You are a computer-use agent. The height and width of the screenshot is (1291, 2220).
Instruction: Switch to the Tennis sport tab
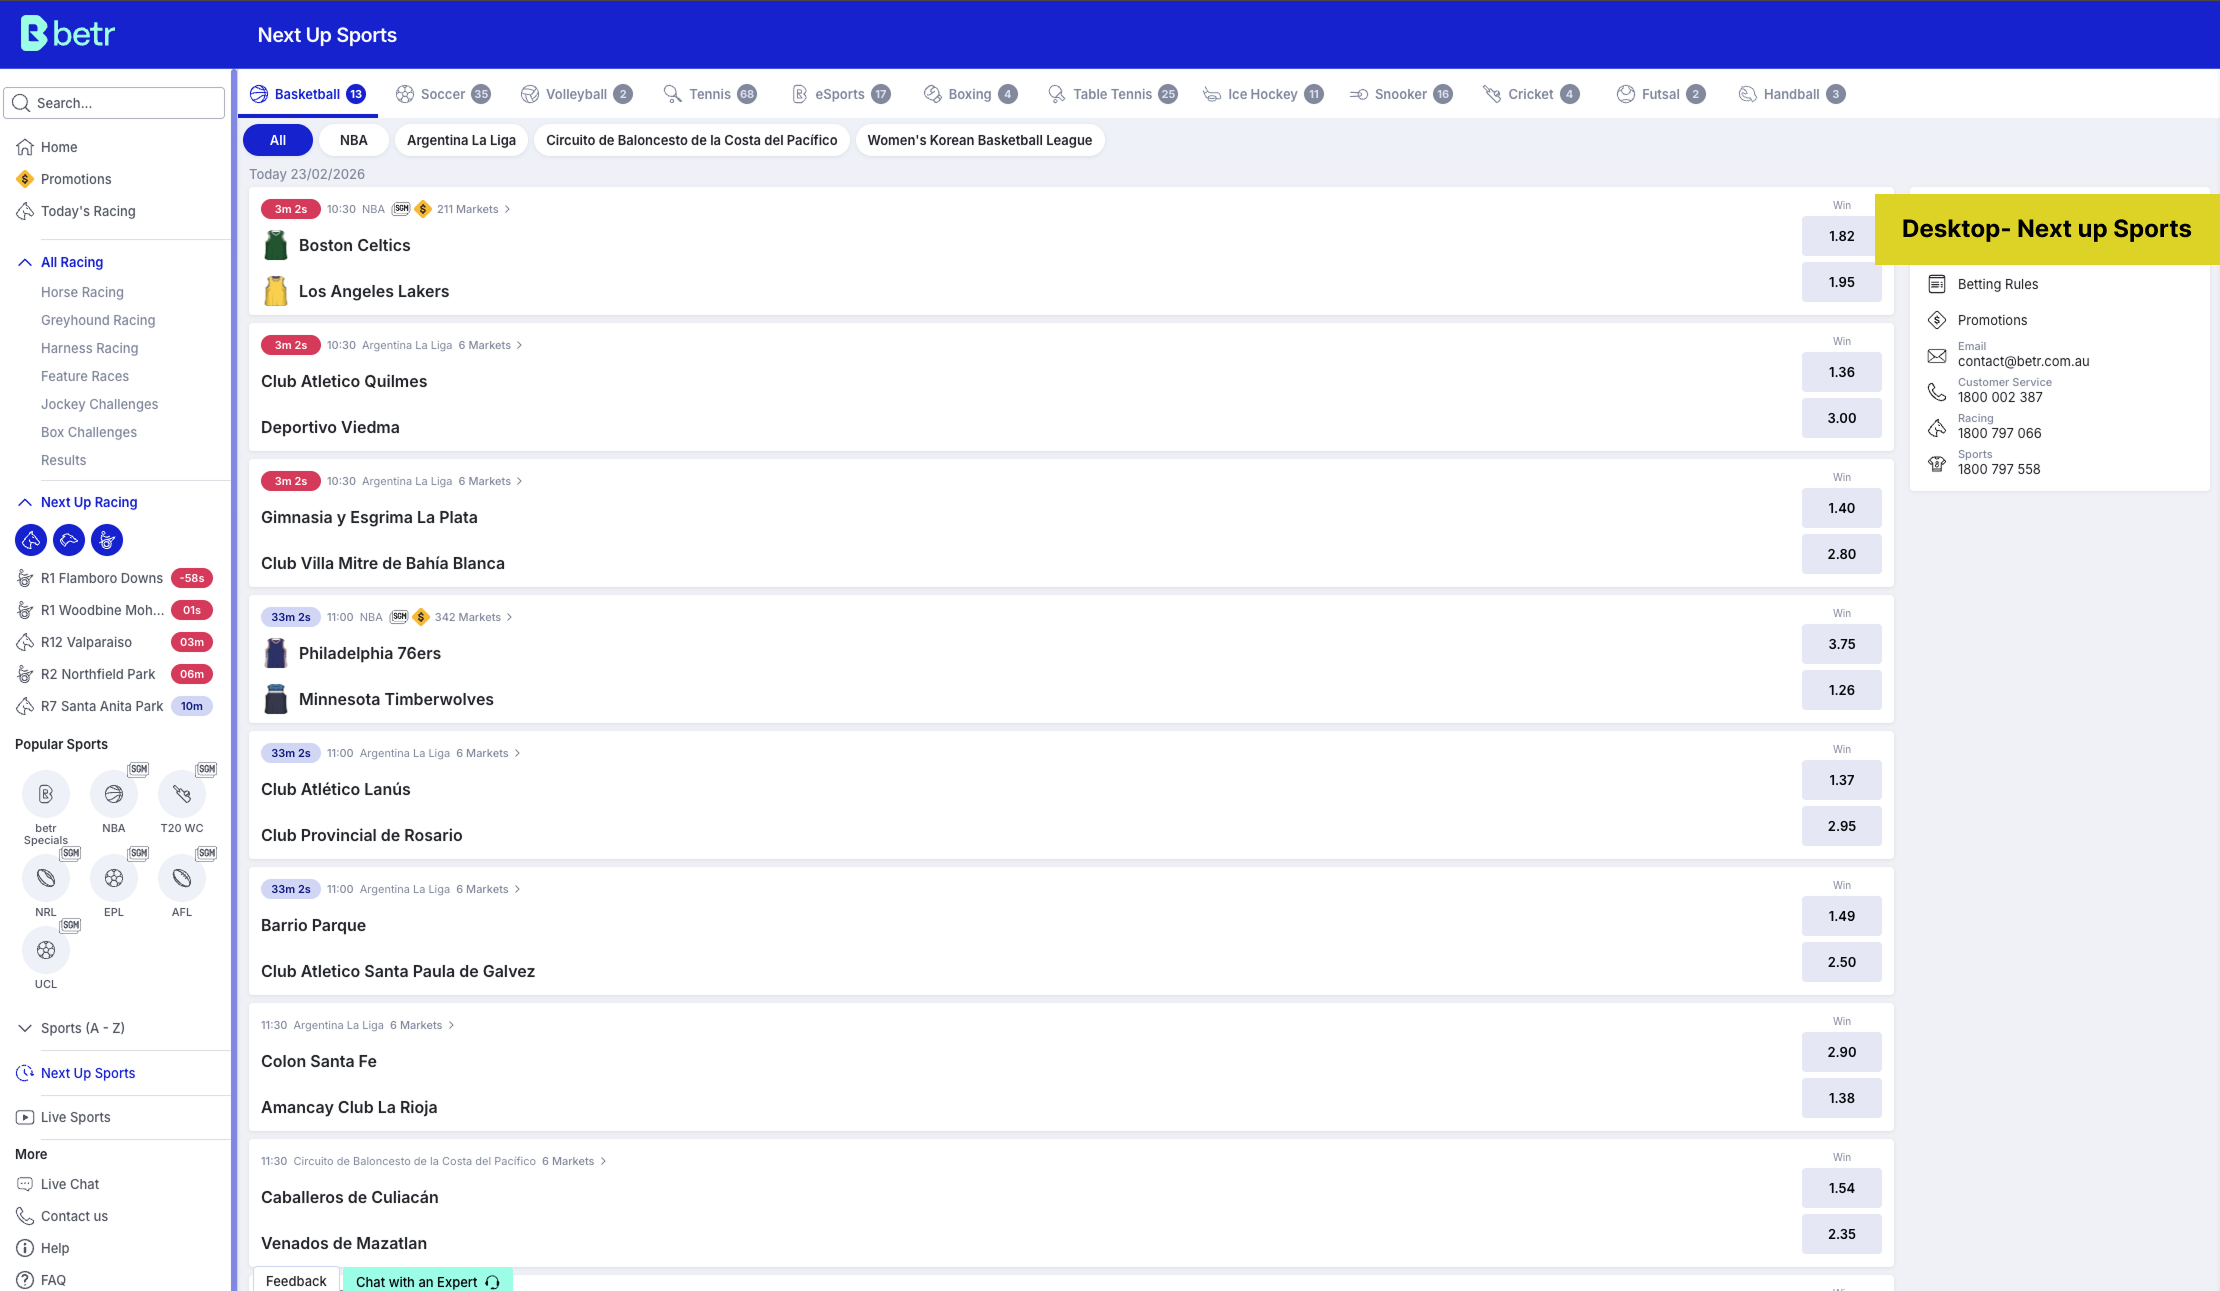(709, 94)
